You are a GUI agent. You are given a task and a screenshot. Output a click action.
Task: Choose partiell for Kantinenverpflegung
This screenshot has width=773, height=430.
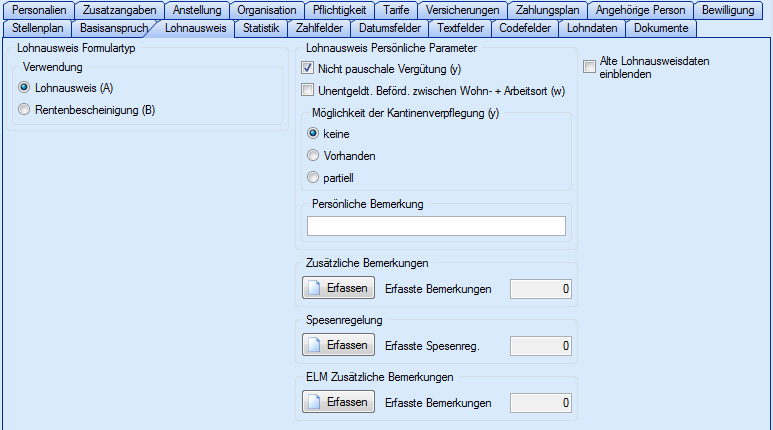(x=313, y=177)
